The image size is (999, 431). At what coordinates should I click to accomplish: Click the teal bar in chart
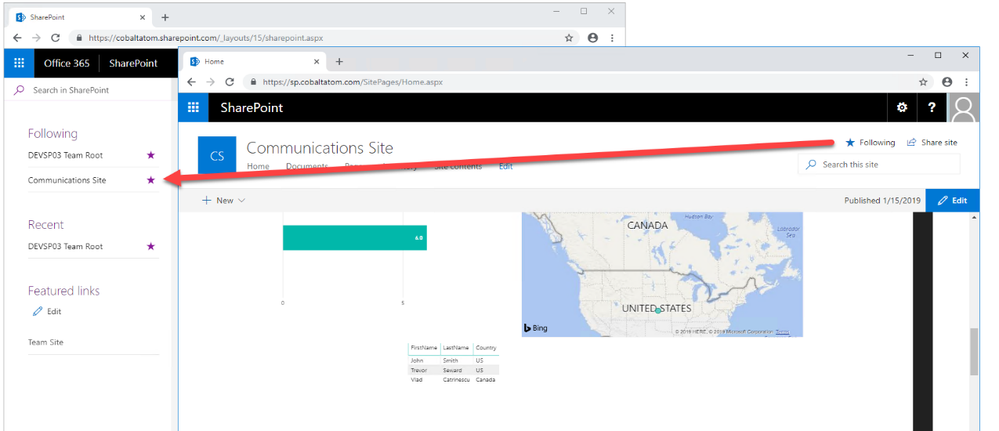click(x=355, y=238)
